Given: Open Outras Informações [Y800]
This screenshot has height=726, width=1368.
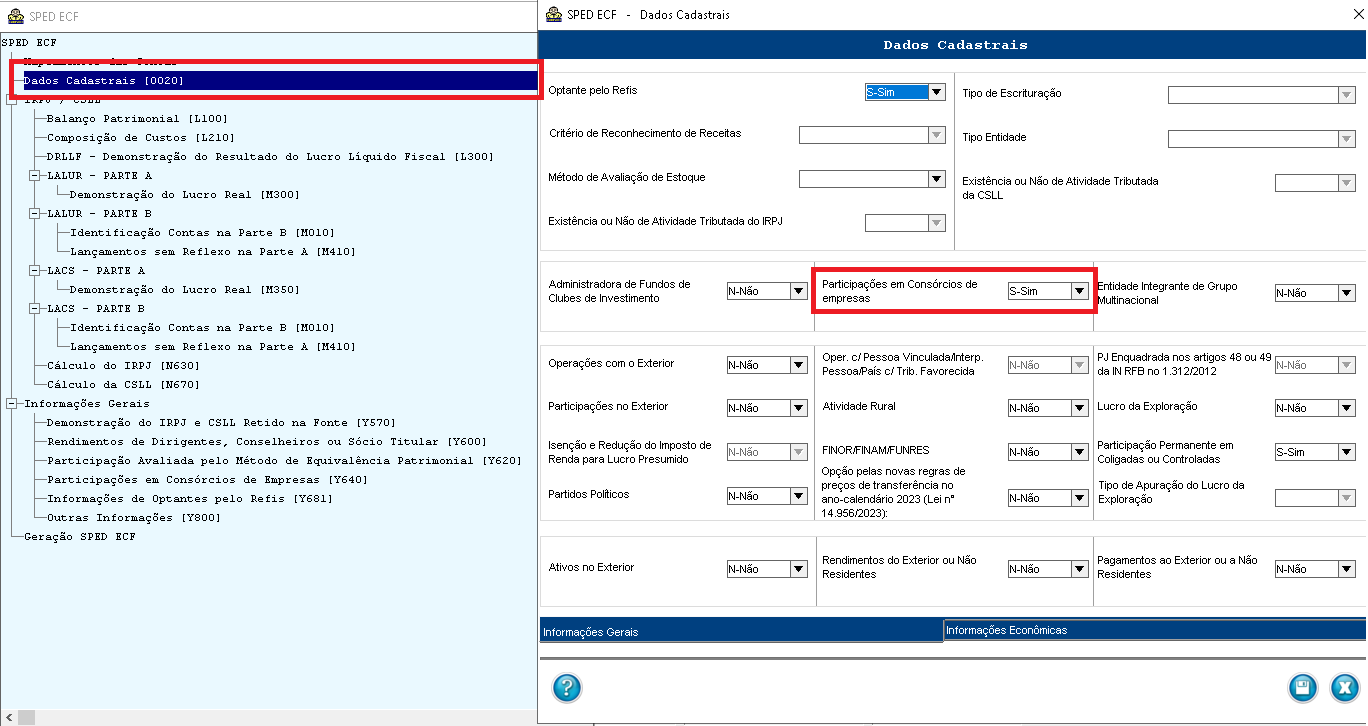Looking at the screenshot, I should (x=134, y=517).
